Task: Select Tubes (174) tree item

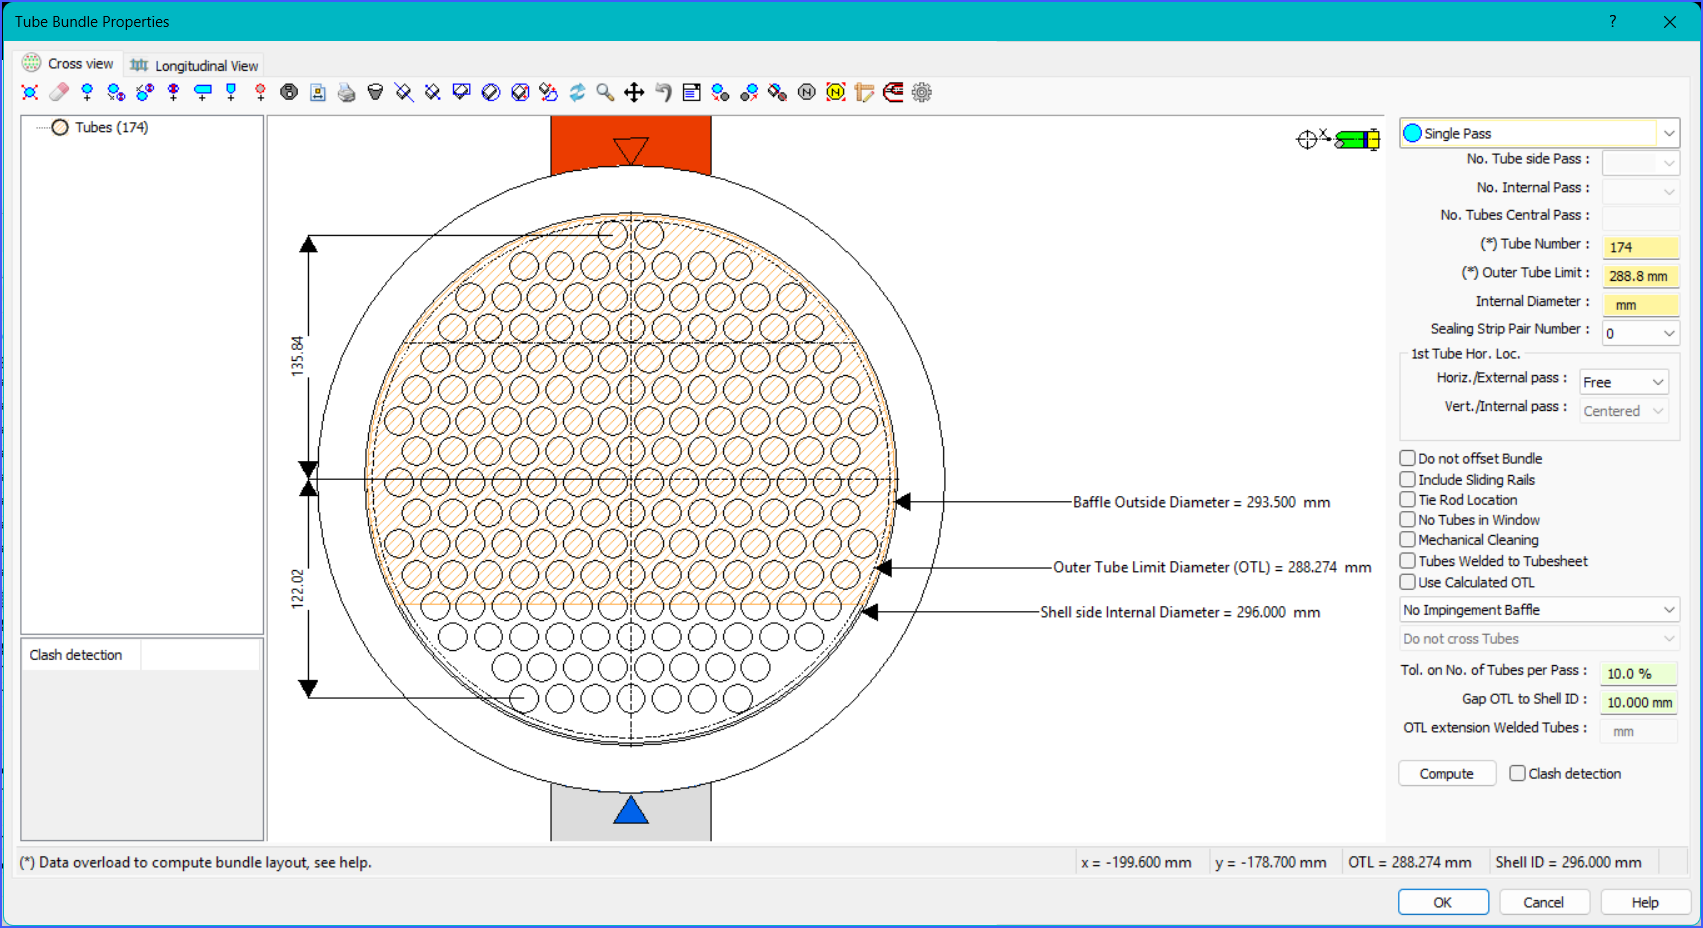Action: point(111,127)
